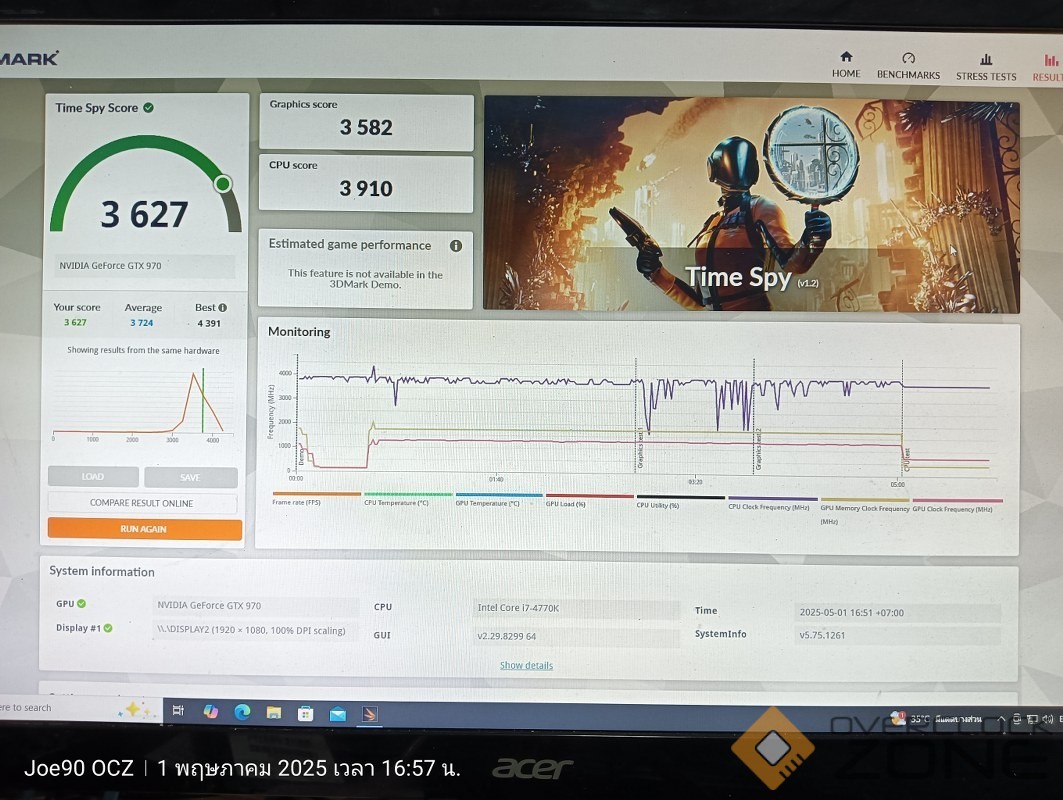Click the LOAD button
Image resolution: width=1063 pixels, height=800 pixels.
[x=93, y=477]
